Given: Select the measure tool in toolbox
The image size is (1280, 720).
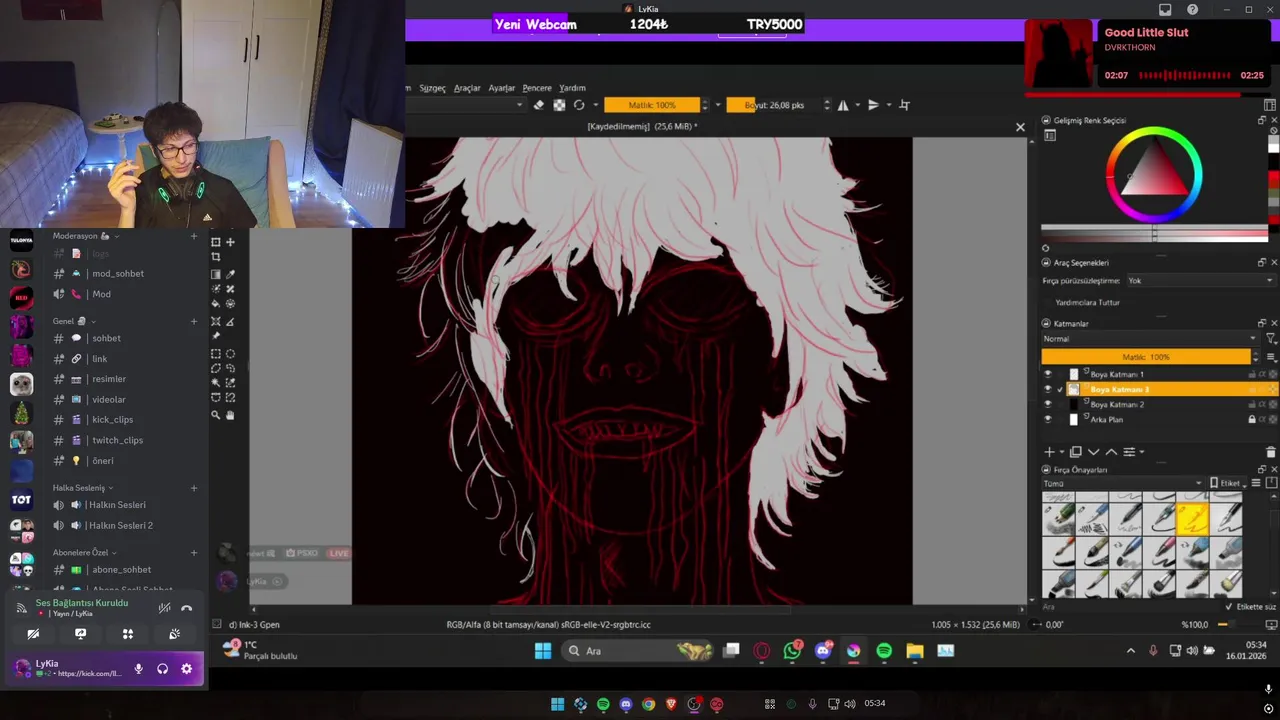Looking at the screenshot, I should click(230, 322).
